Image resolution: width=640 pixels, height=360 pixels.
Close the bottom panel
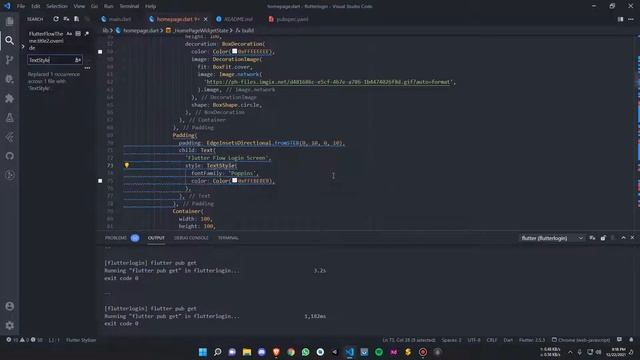pyautogui.click(x=632, y=238)
